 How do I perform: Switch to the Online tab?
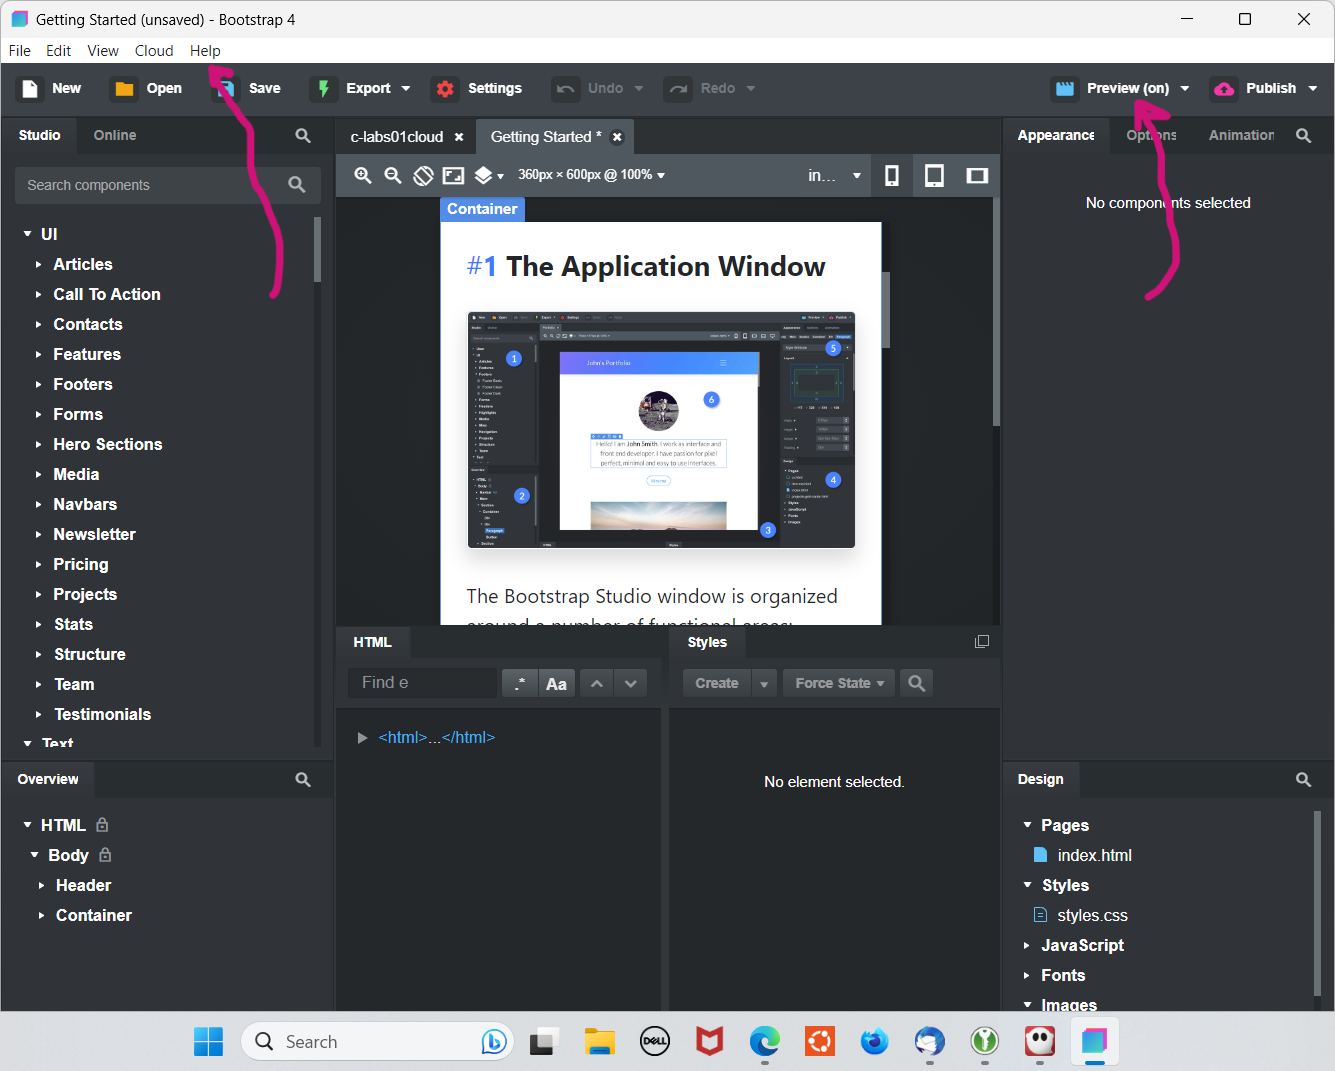(115, 136)
